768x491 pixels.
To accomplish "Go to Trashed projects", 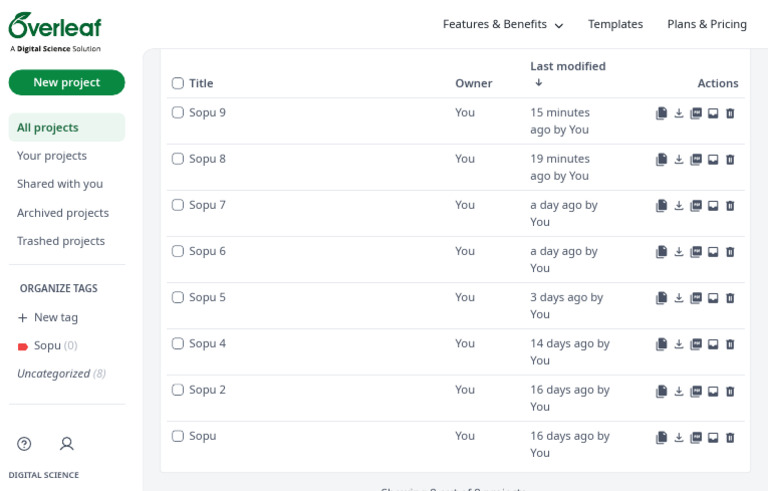I will pyautogui.click(x=61, y=241).
